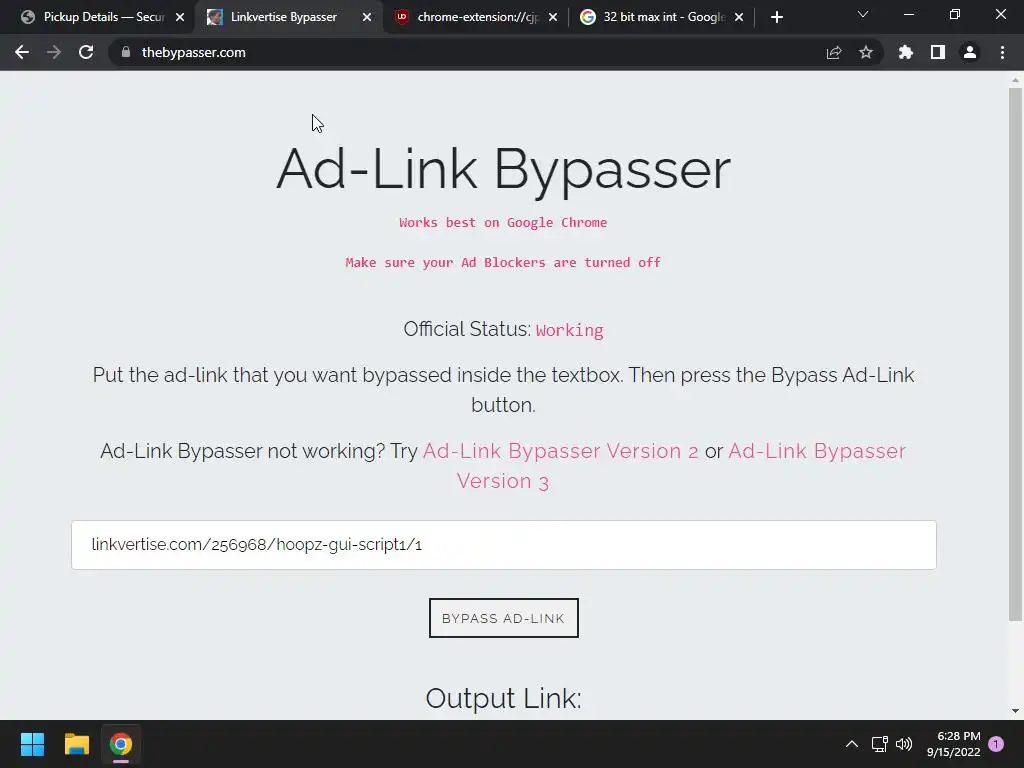
Task: Open Ad-Link Bypasser Version 3 link
Action: coord(681,466)
